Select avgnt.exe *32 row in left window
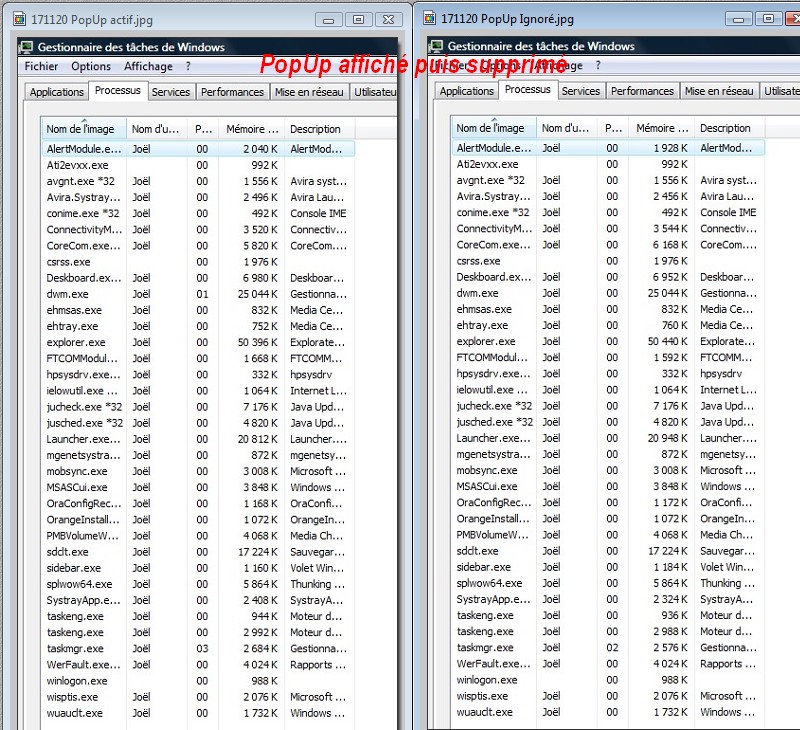Screen dimensions: 800x730 point(198,181)
